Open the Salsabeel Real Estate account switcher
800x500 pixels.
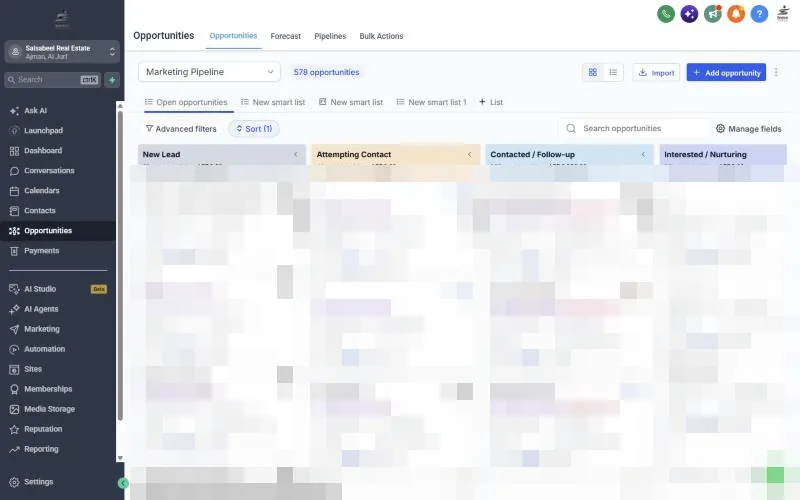point(62,52)
